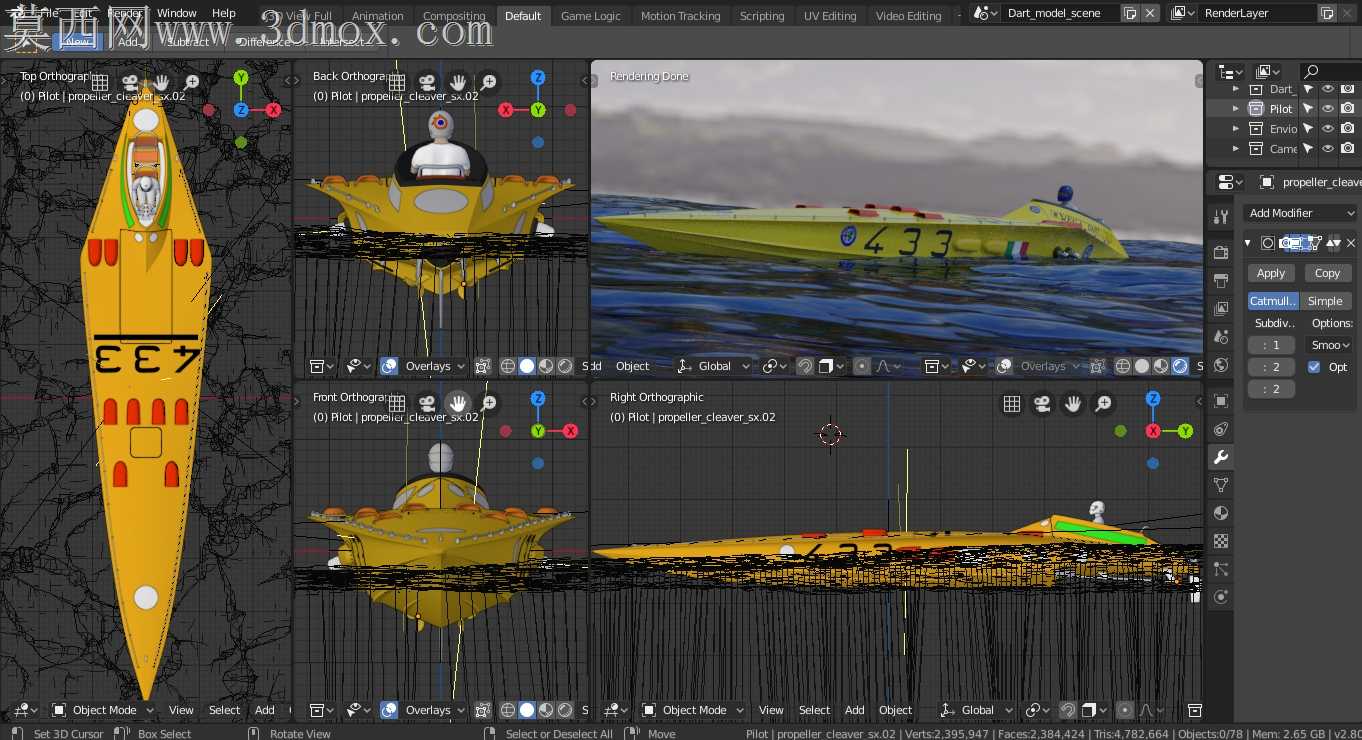Click hand pan icon in Front Orthographic viewport
The height and width of the screenshot is (740, 1362).
(458, 403)
